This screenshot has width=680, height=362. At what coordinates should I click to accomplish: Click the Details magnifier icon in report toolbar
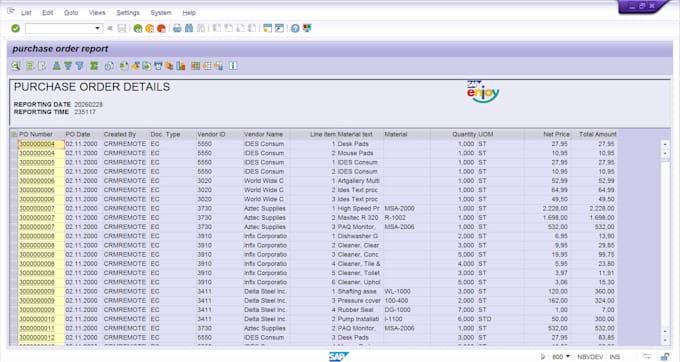[16, 66]
